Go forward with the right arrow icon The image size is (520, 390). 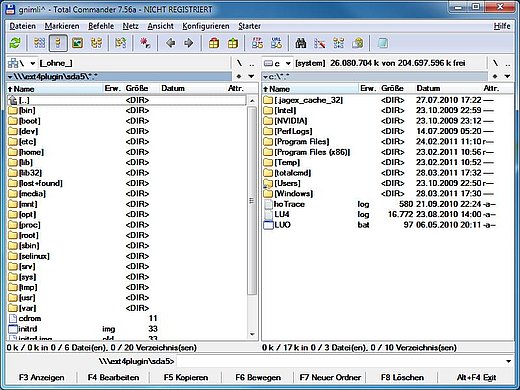click(189, 43)
